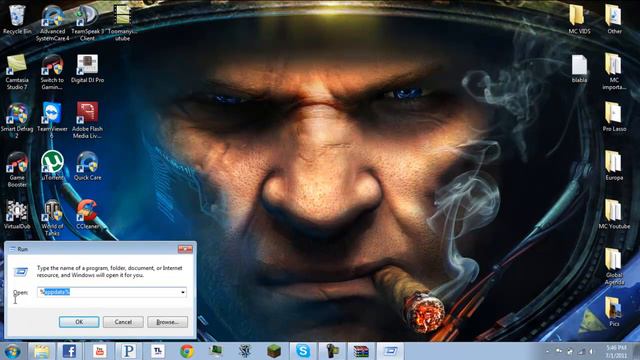The image size is (640, 360).
Task: Open the Recycle Bin desktop icon
Action: (17, 20)
